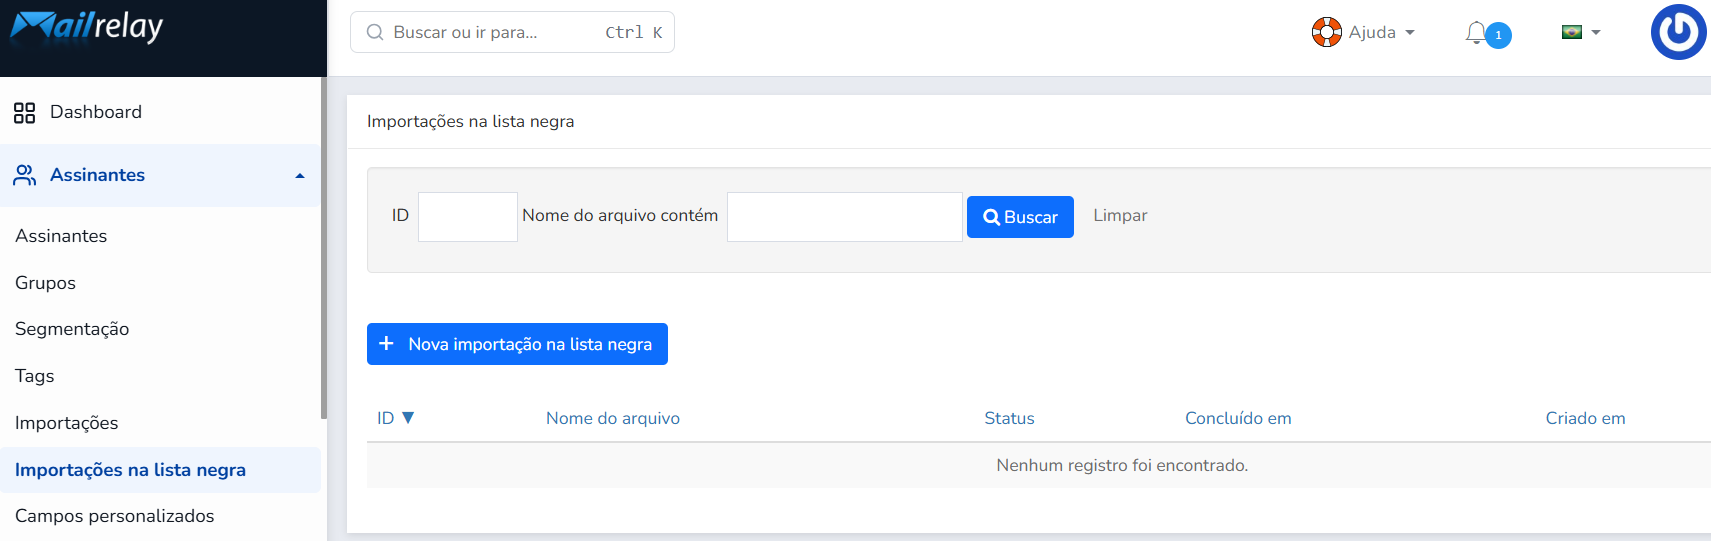Open notifications bell icon
Screen dimensions: 1711x541
click(1476, 33)
